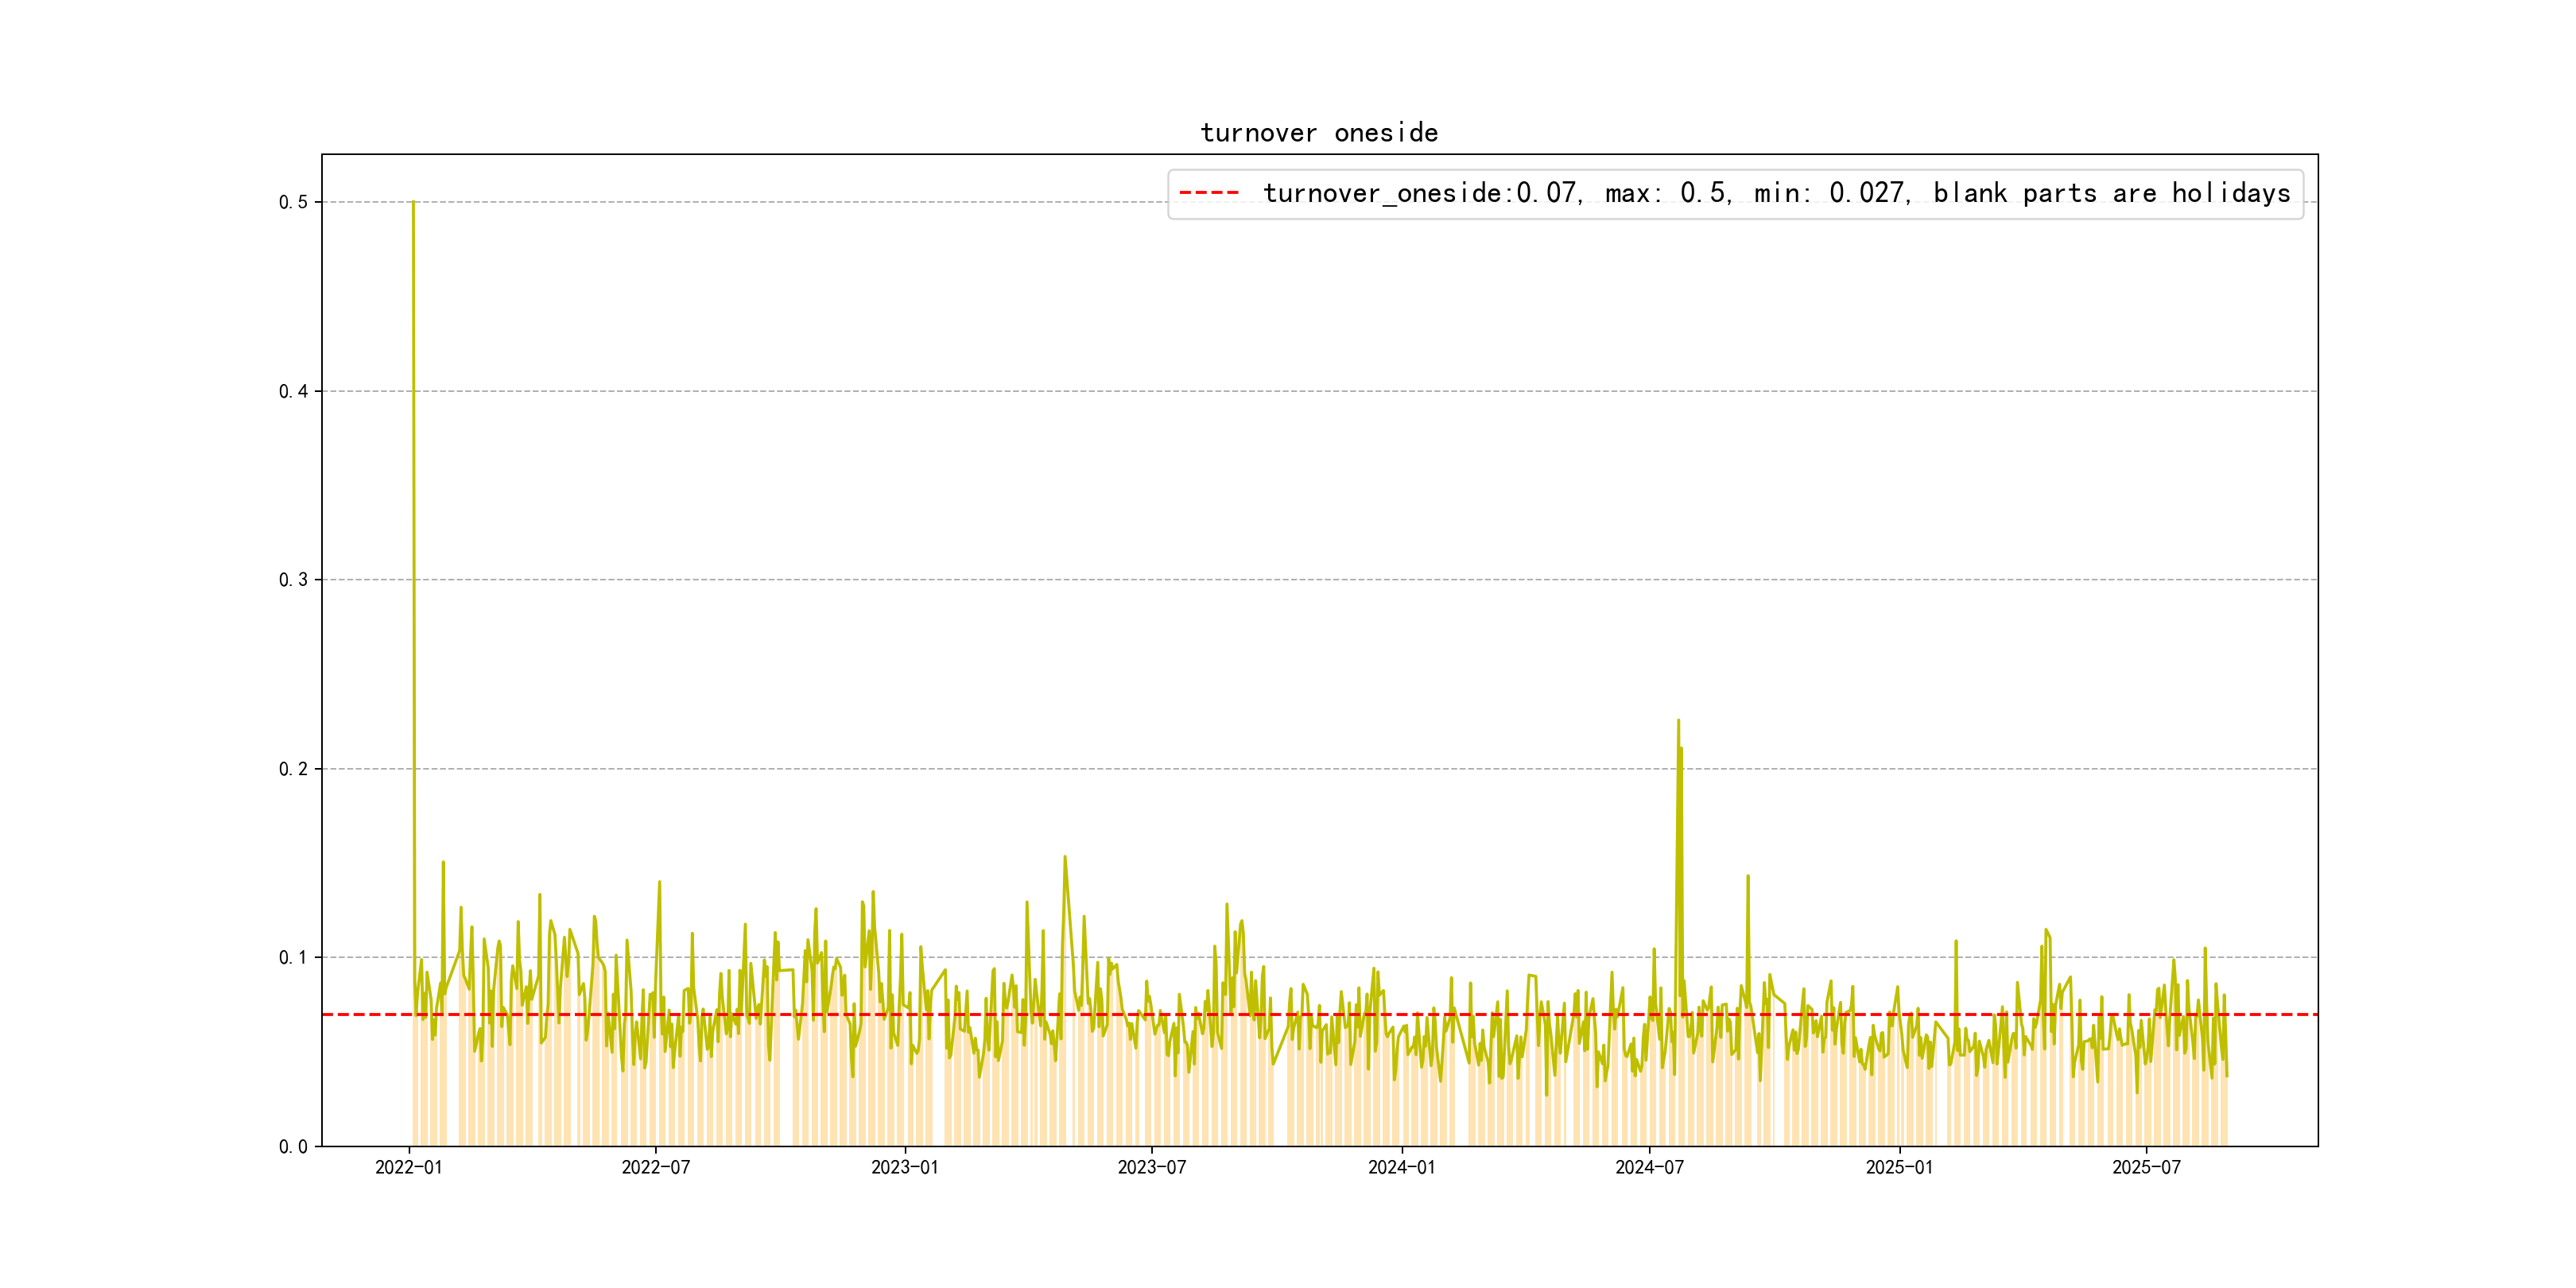Click the peak of the 0.5 spike

(413, 203)
